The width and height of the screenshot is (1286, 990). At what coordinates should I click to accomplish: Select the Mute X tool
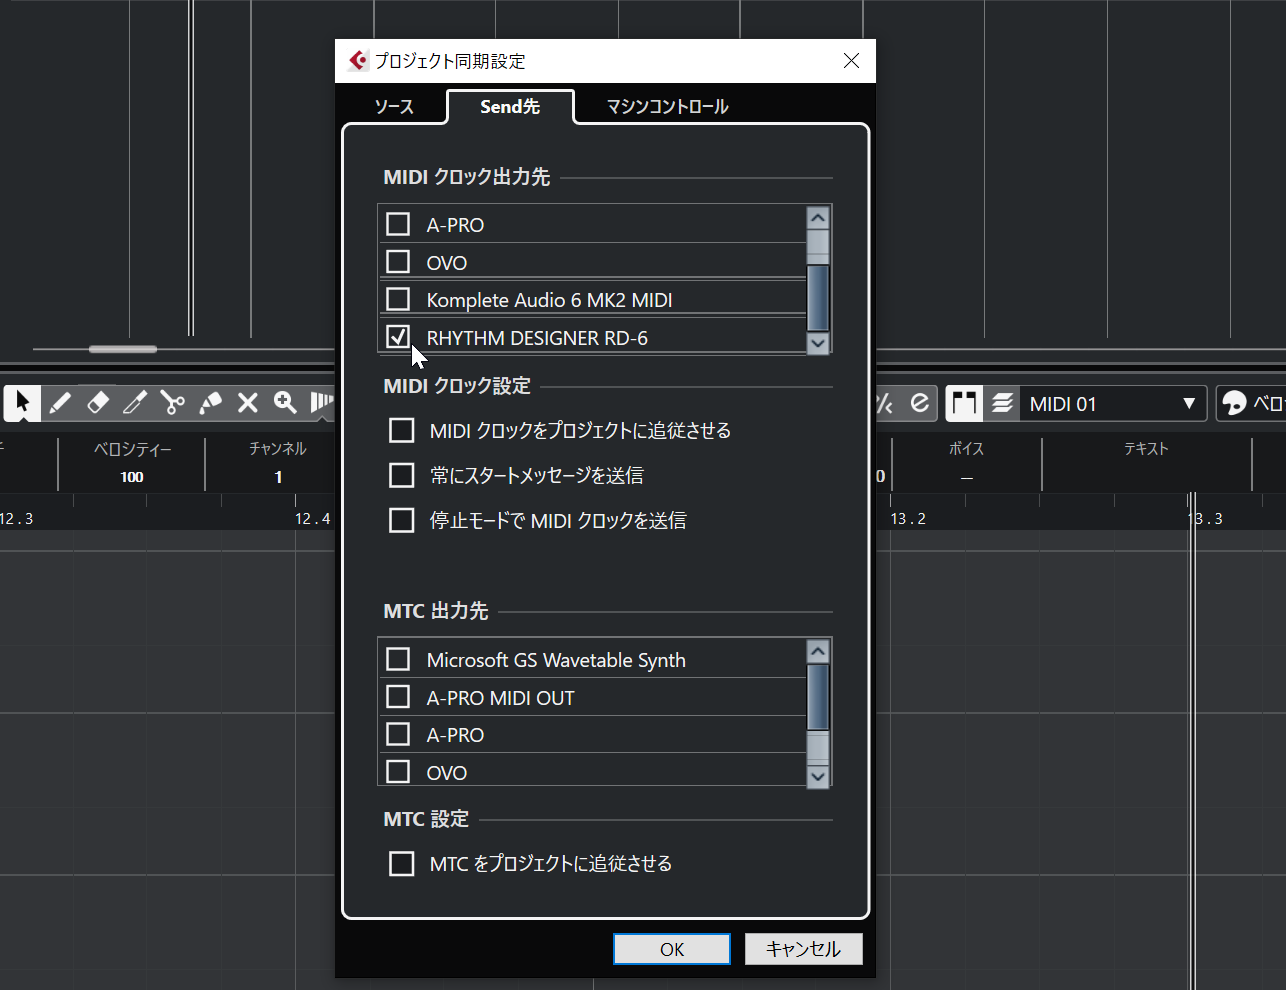(x=248, y=403)
